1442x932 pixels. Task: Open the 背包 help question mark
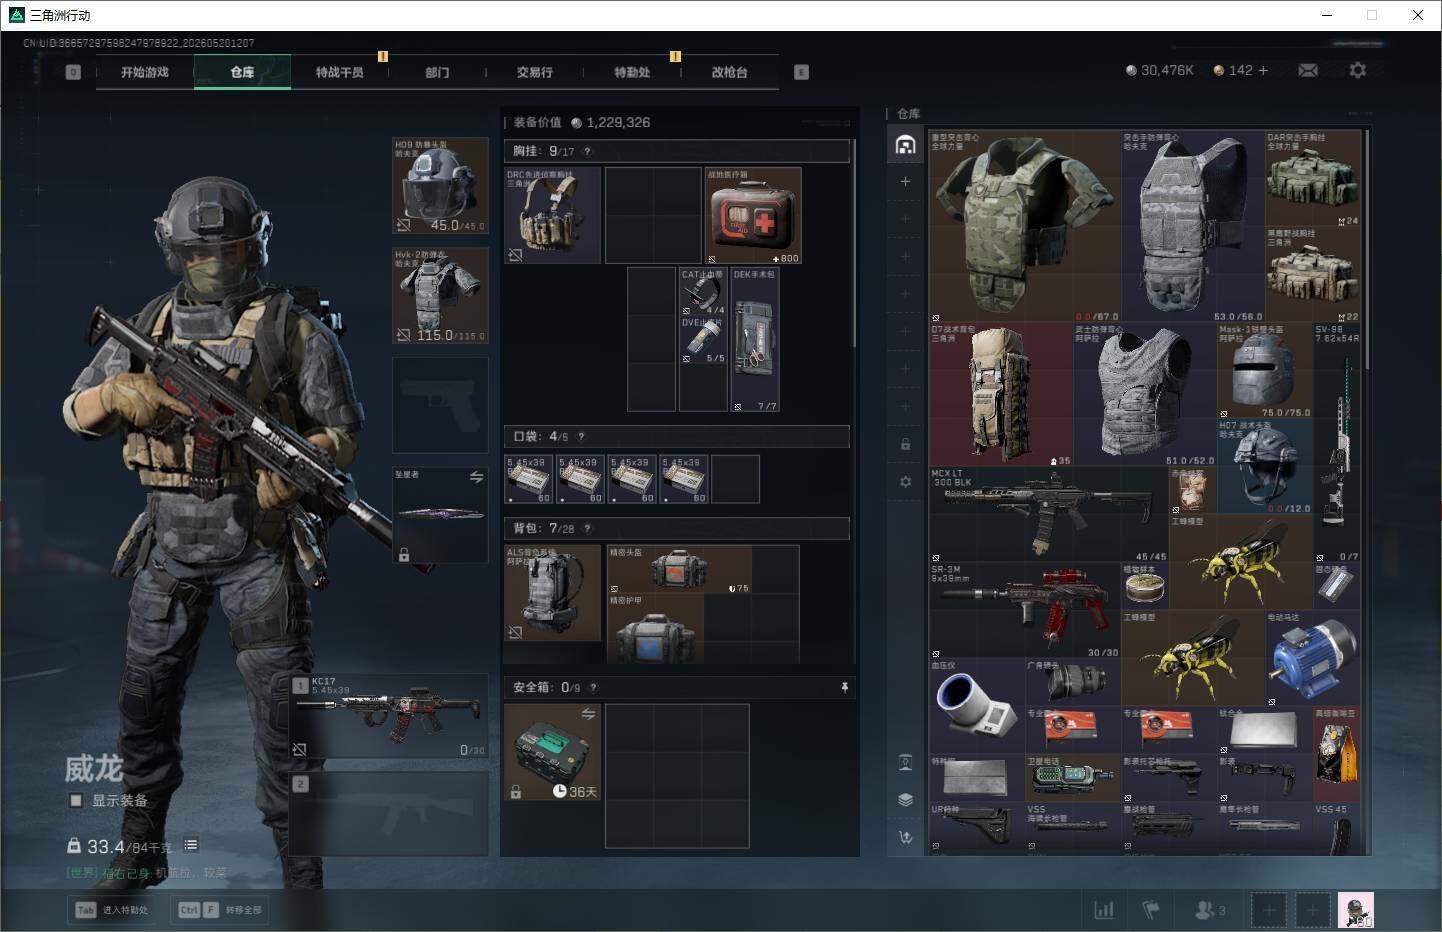(587, 528)
